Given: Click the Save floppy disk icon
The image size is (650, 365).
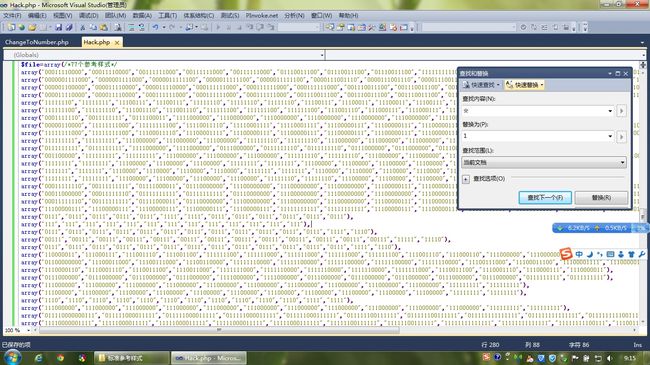Looking at the screenshot, I should (58, 27).
